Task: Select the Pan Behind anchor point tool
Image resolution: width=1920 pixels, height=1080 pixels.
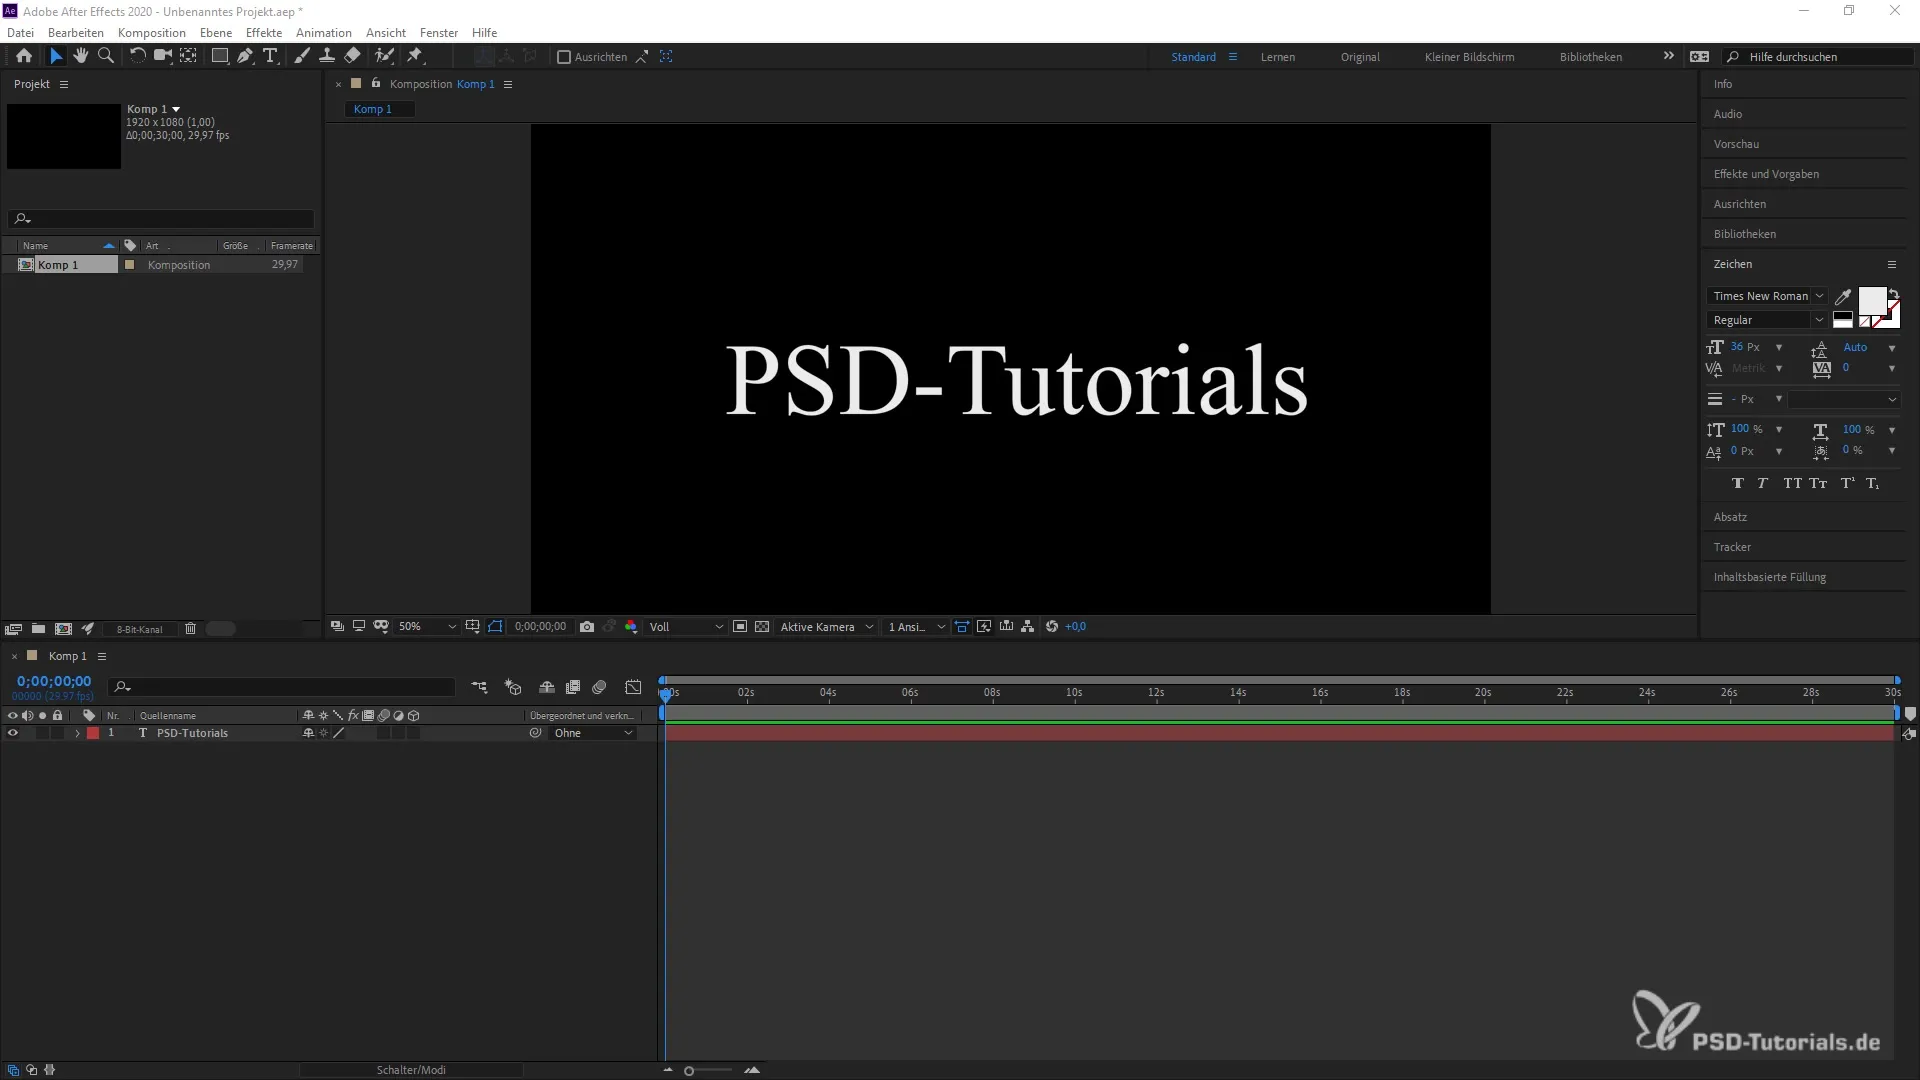Action: click(188, 56)
